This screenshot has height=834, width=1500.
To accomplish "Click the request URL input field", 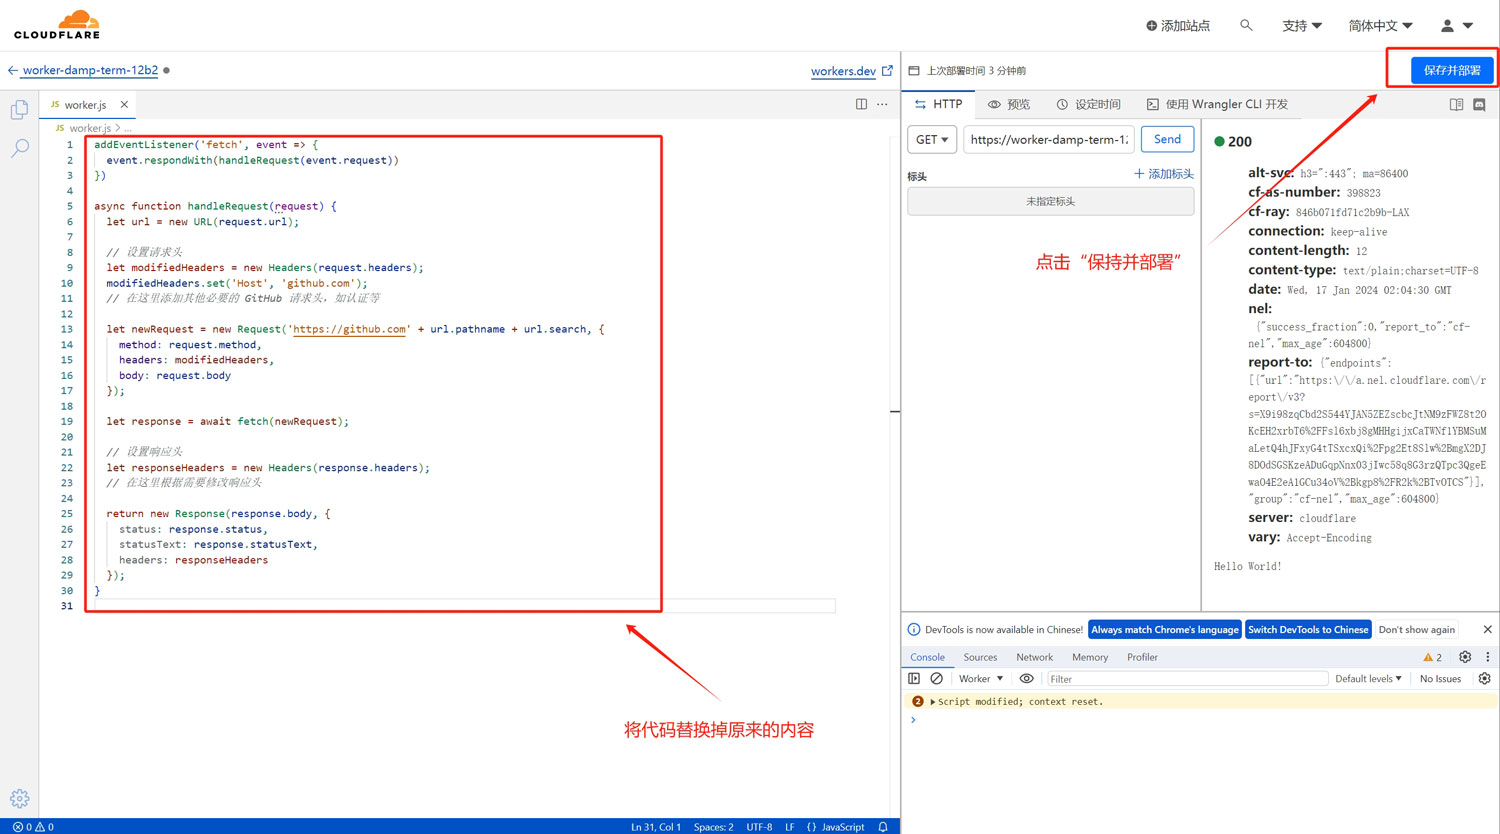I will point(1049,140).
